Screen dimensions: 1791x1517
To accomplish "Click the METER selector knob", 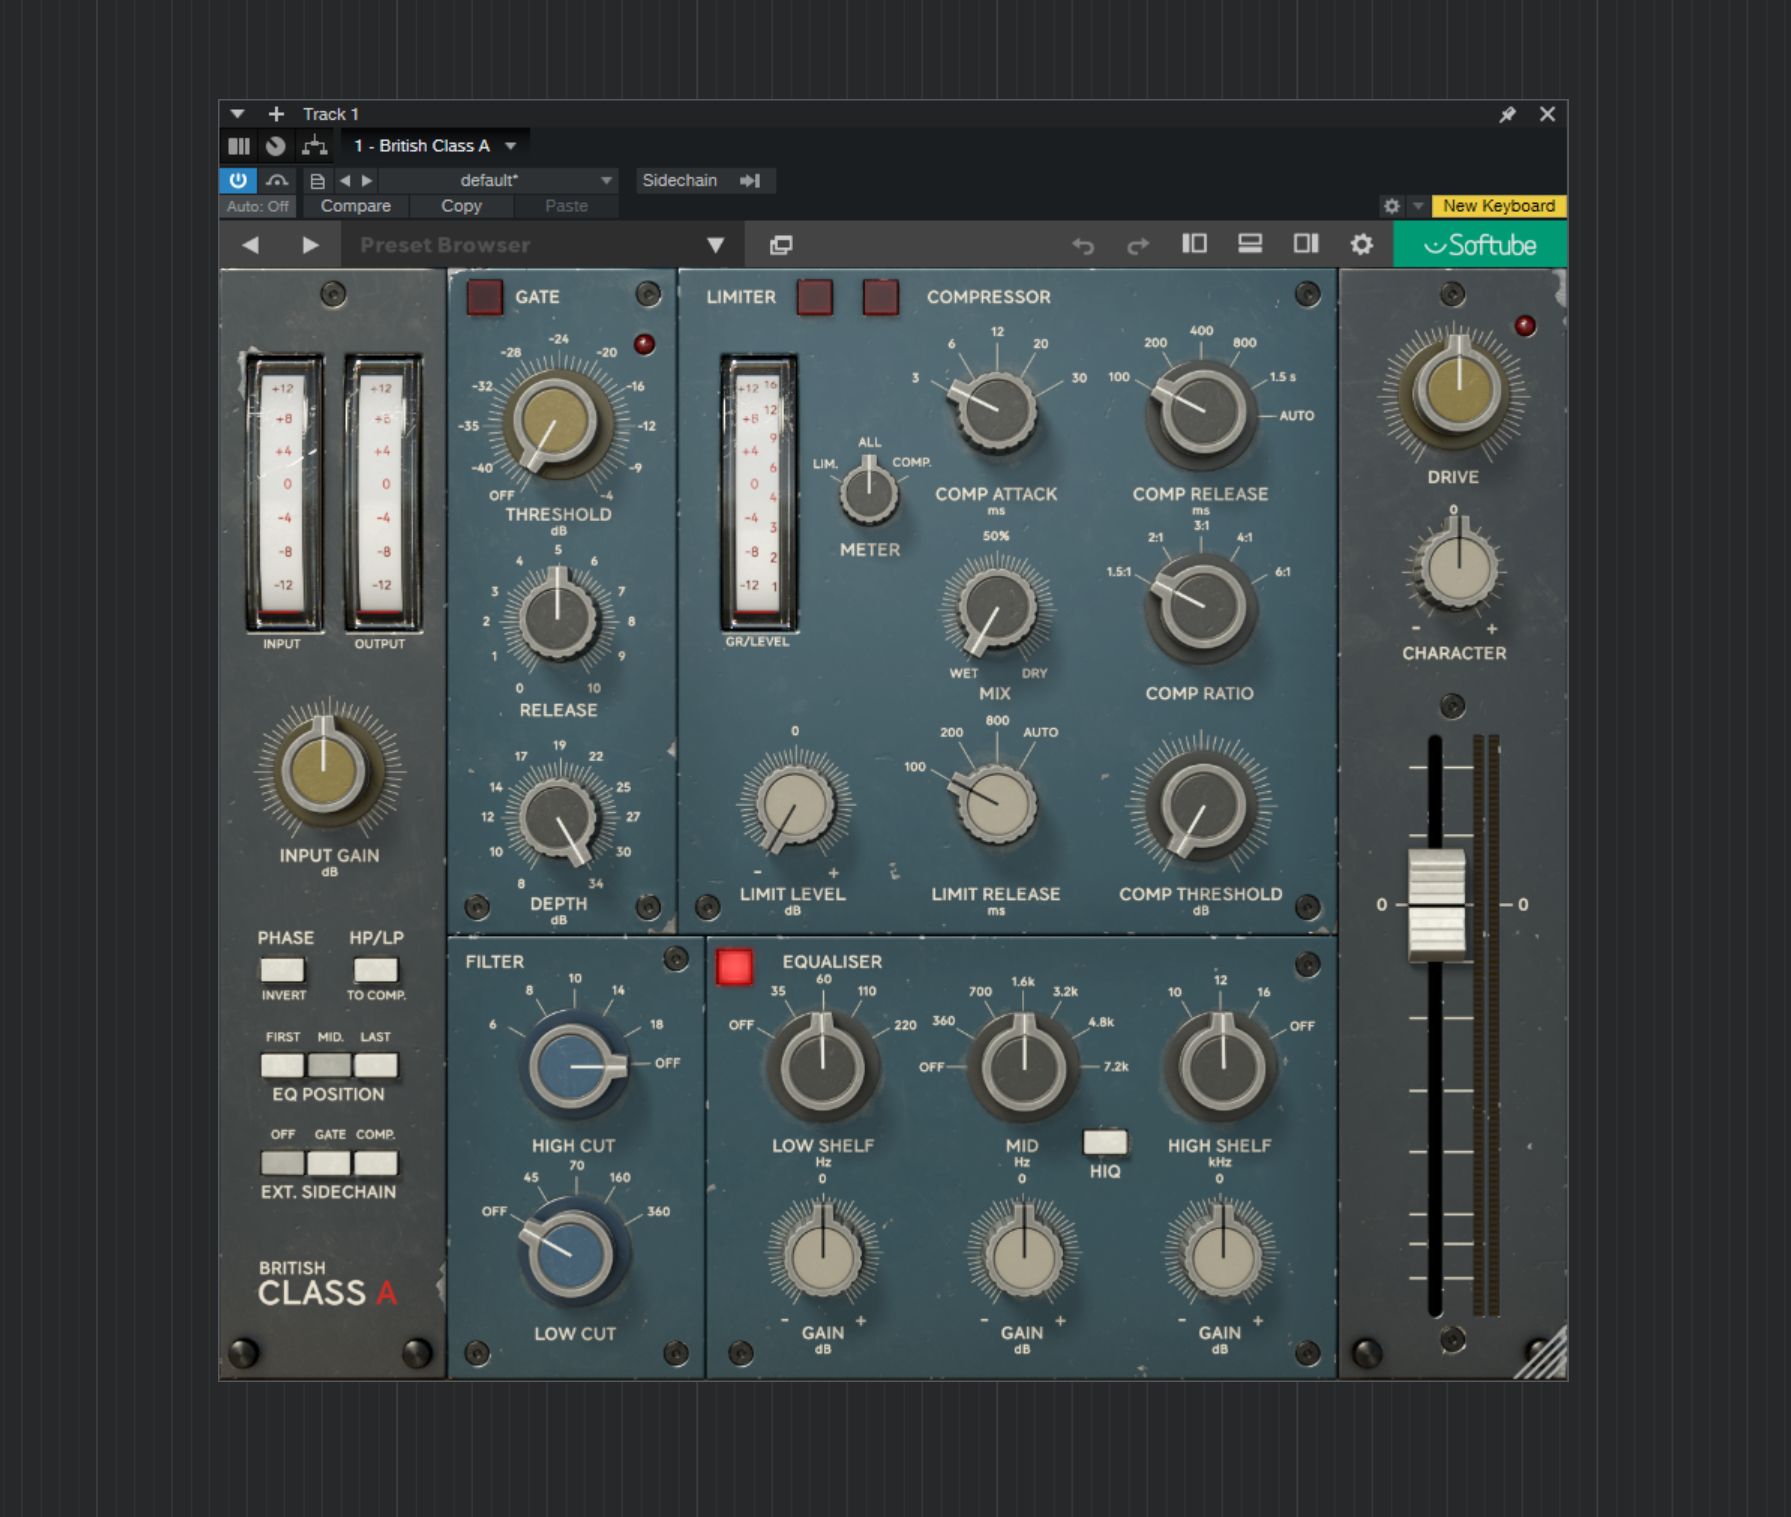I will coord(869,492).
